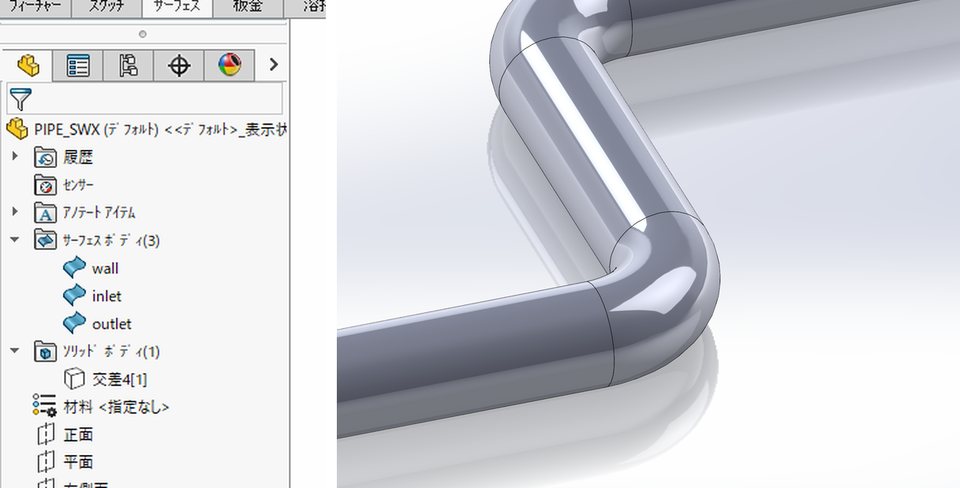Screen dimensions: 960x488
Task: Select the アノテート アイテム annotations icon
Action: (x=45, y=212)
